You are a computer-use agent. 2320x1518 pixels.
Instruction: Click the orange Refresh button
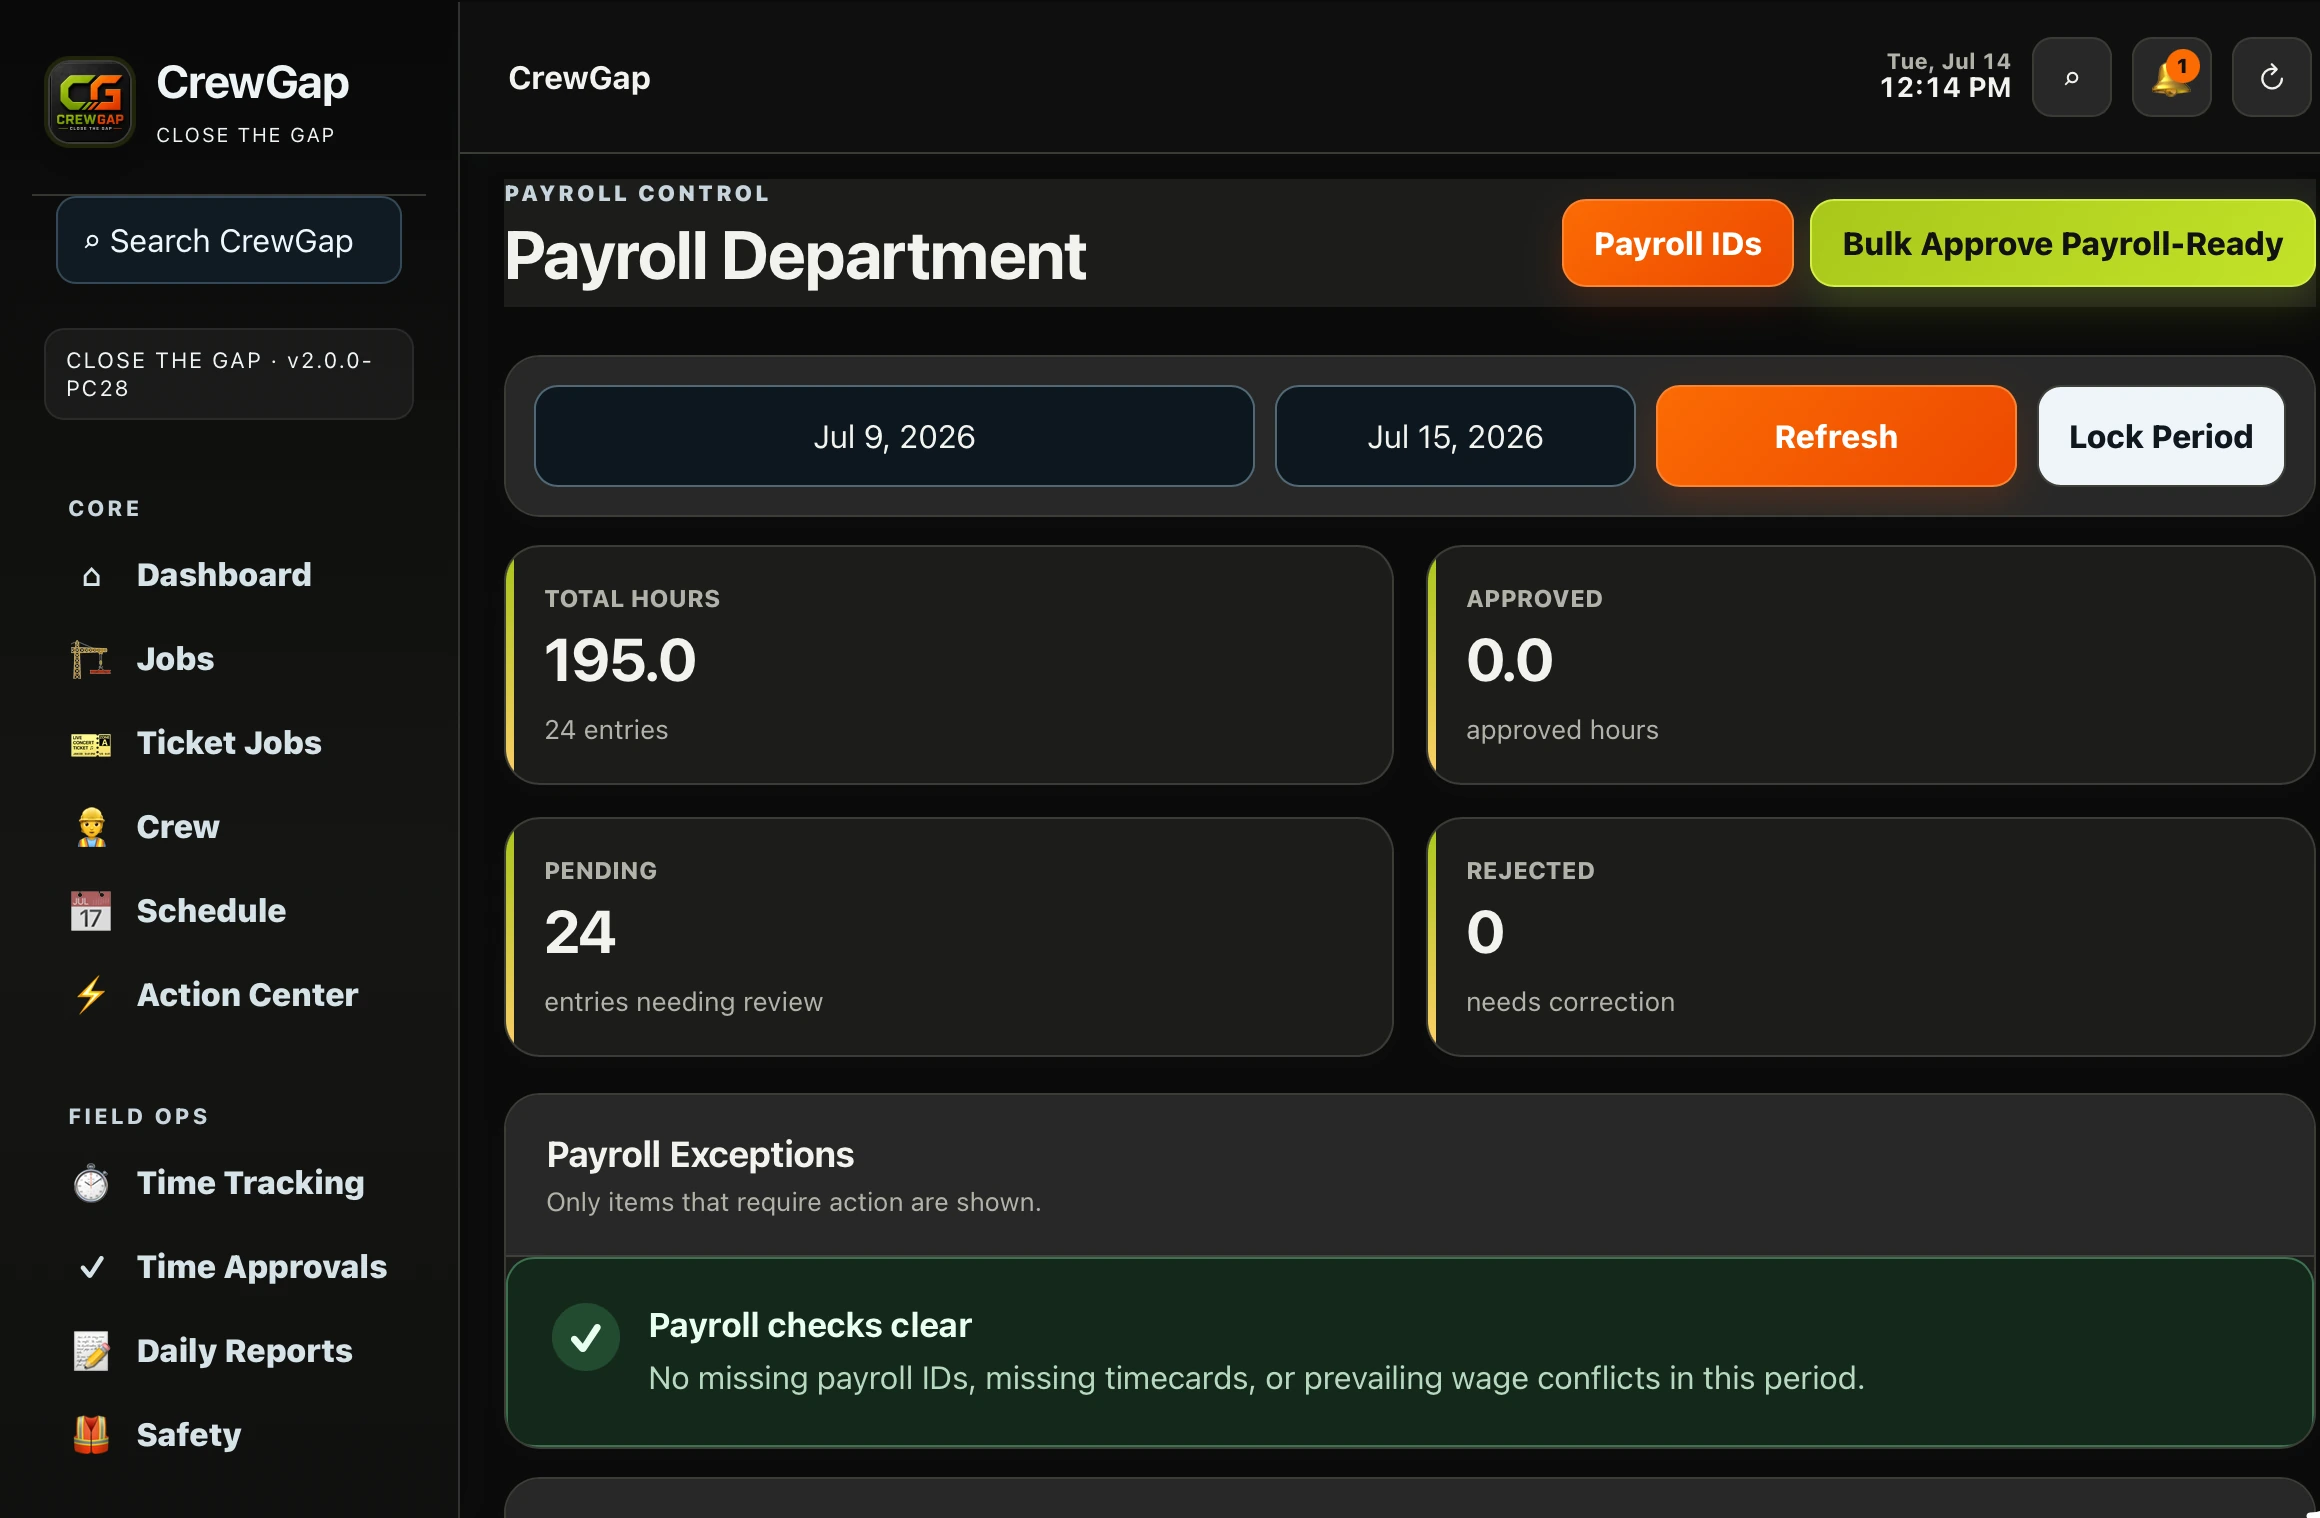(x=1836, y=436)
